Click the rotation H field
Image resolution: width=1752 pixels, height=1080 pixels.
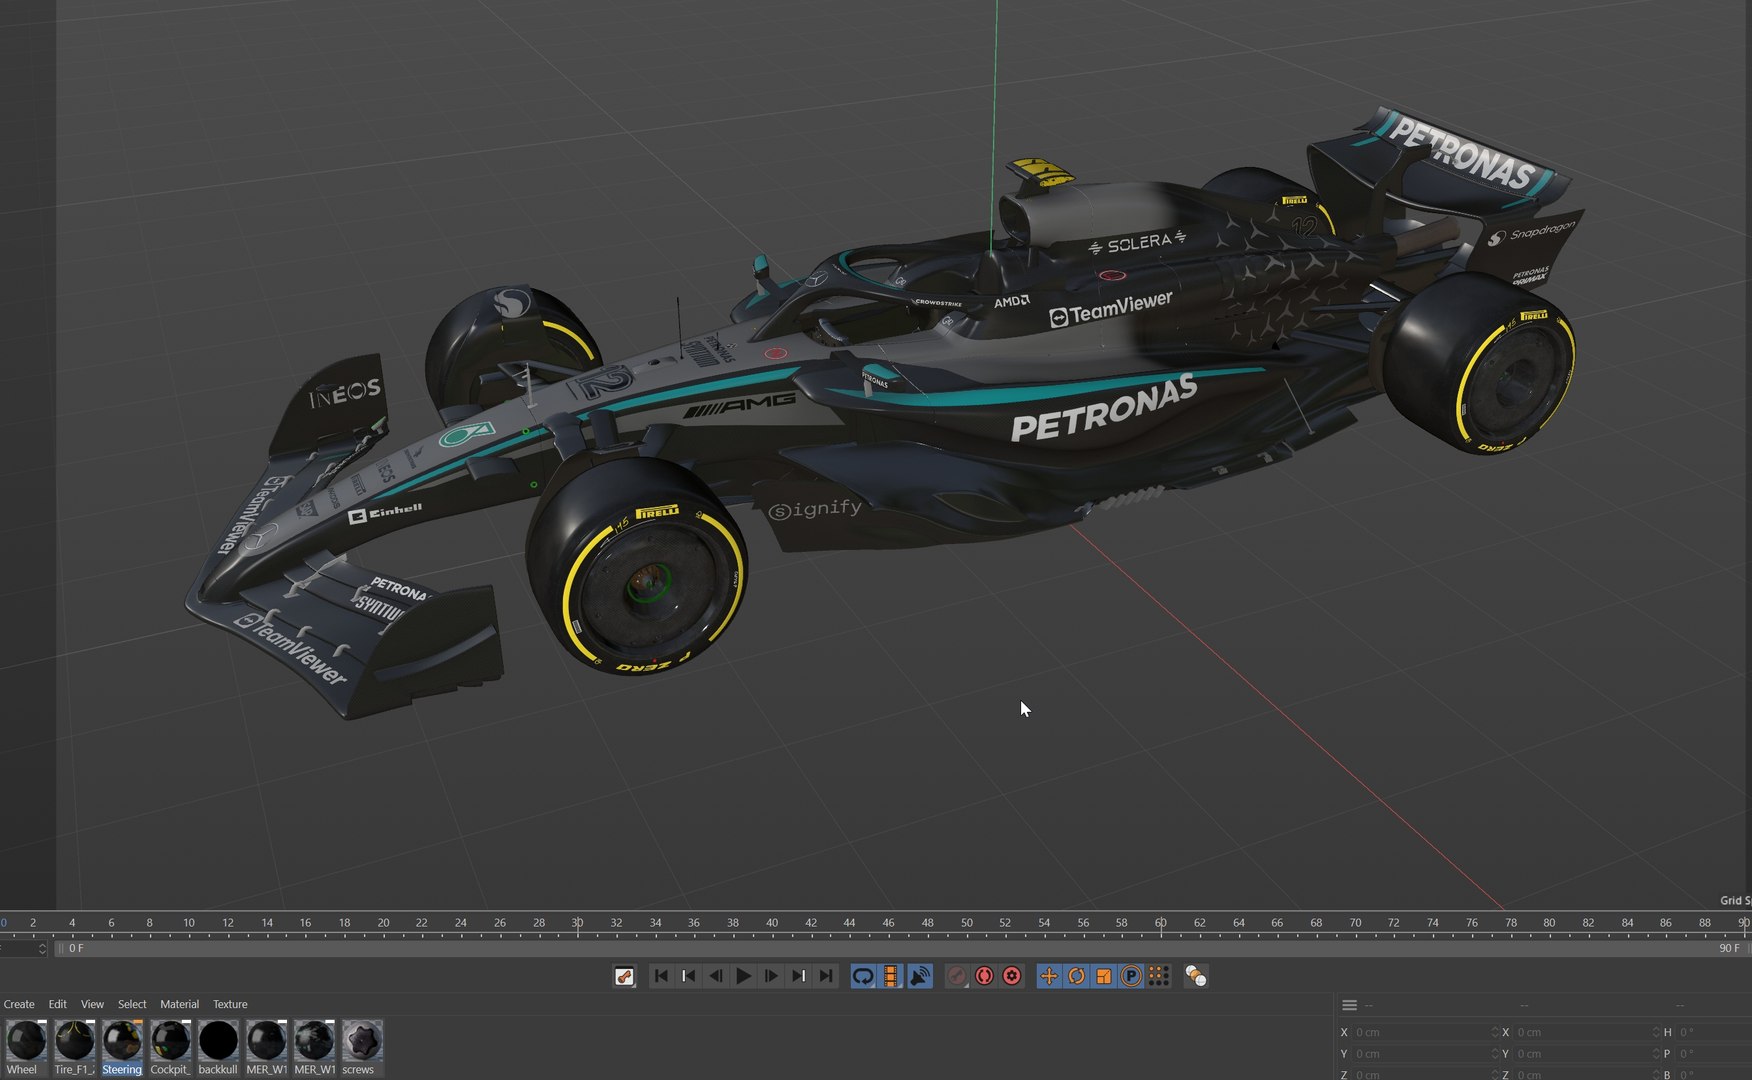(1714, 1032)
